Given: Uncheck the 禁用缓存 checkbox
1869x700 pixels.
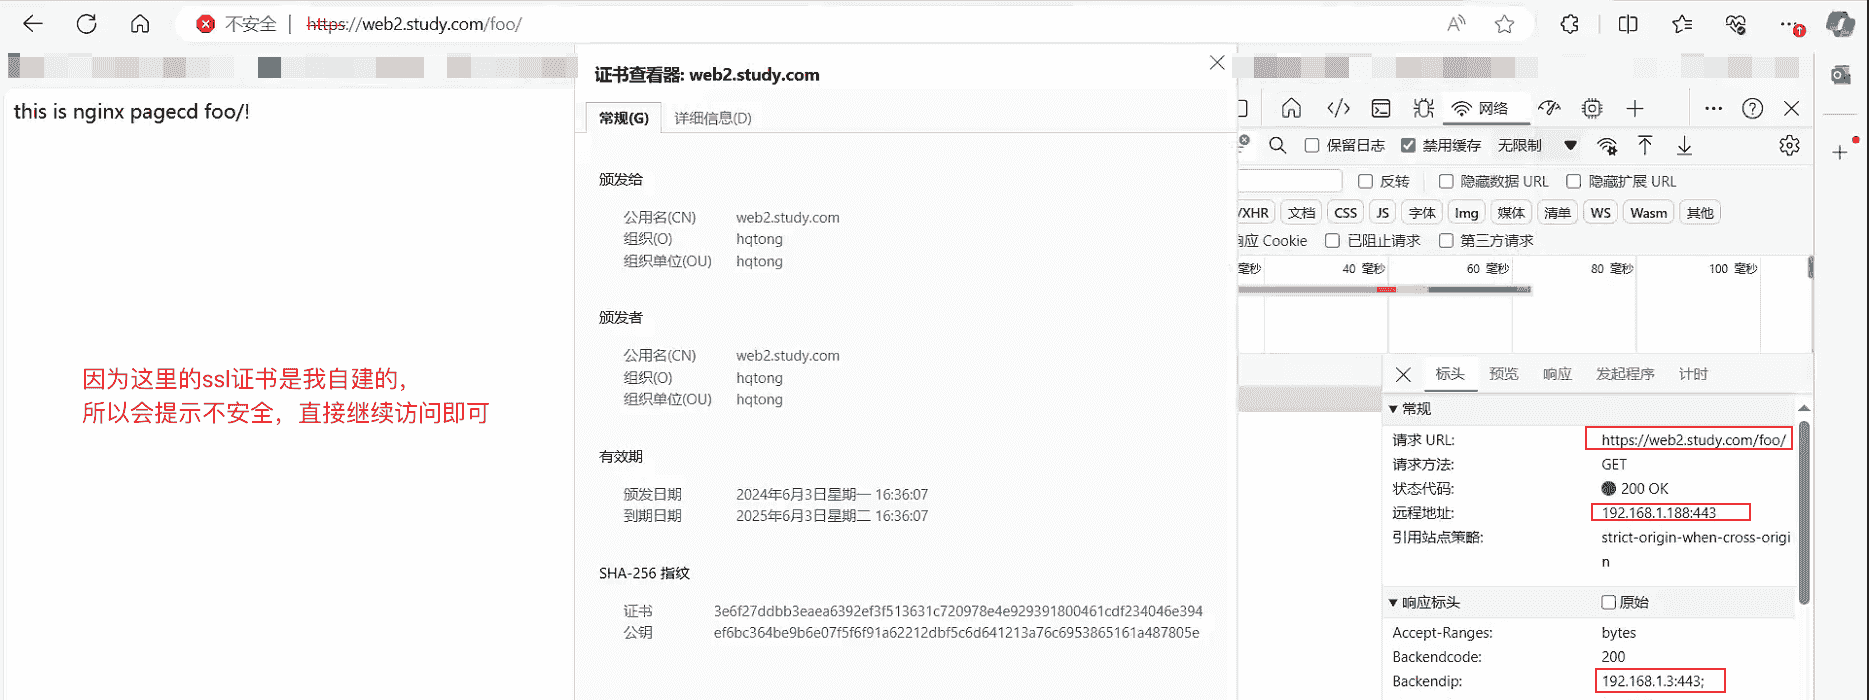Looking at the screenshot, I should (x=1408, y=146).
